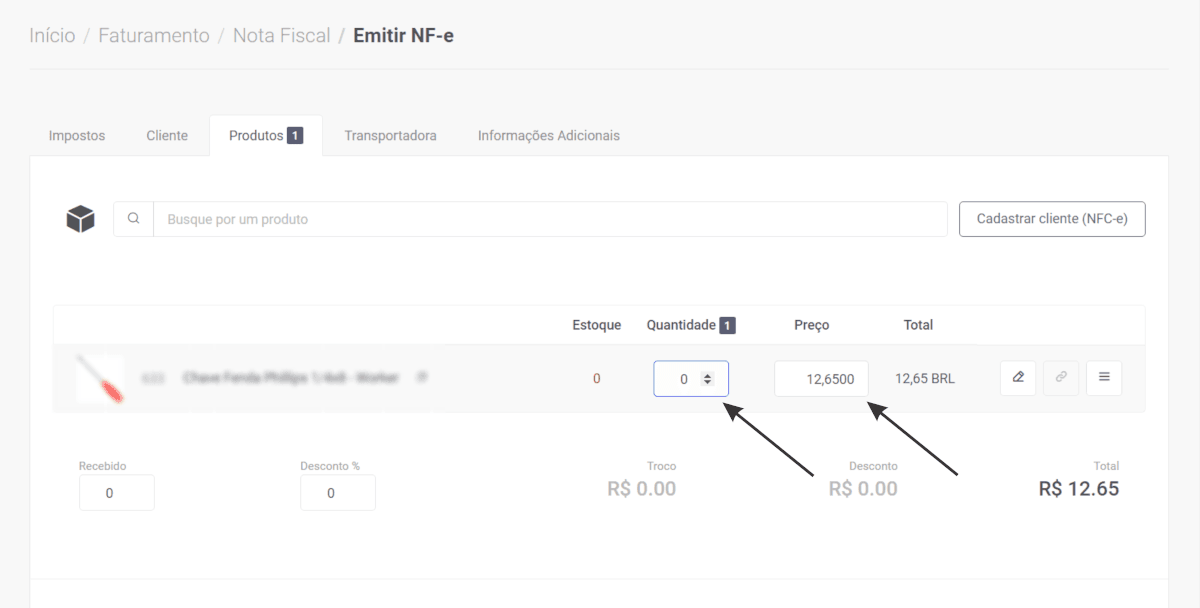The width and height of the screenshot is (1200, 608).
Task: Go to the Transportadora tab
Action: click(x=391, y=136)
